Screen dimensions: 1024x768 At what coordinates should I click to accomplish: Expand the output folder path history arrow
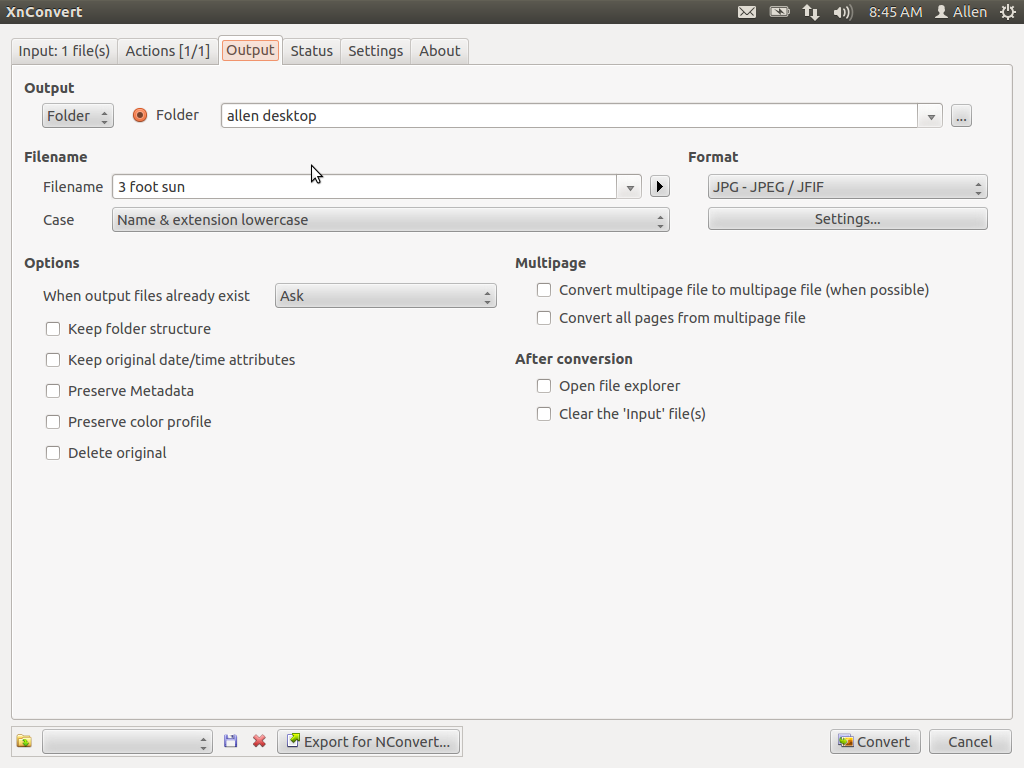(931, 116)
